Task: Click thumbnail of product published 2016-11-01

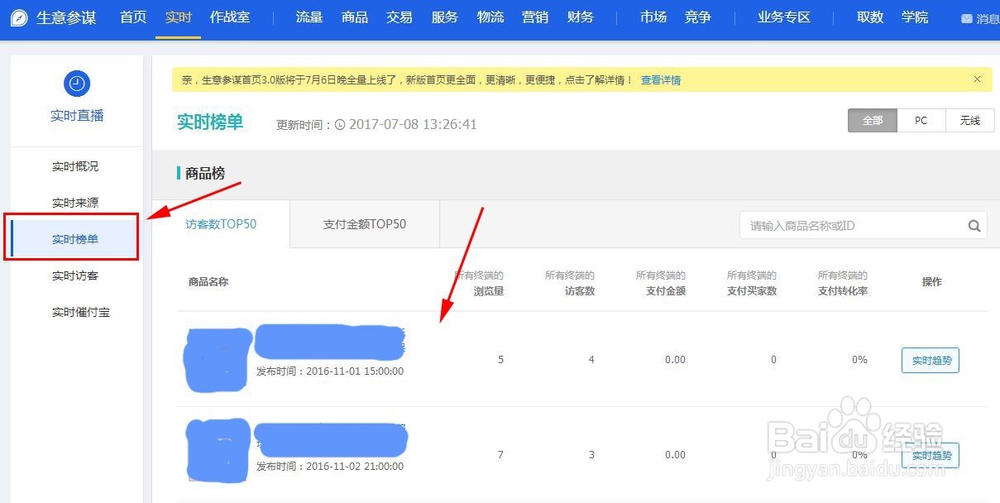Action: (216, 359)
